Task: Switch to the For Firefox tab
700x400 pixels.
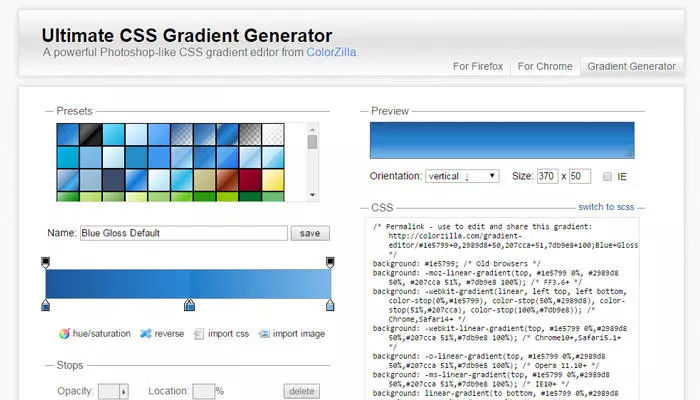Action: click(x=478, y=67)
